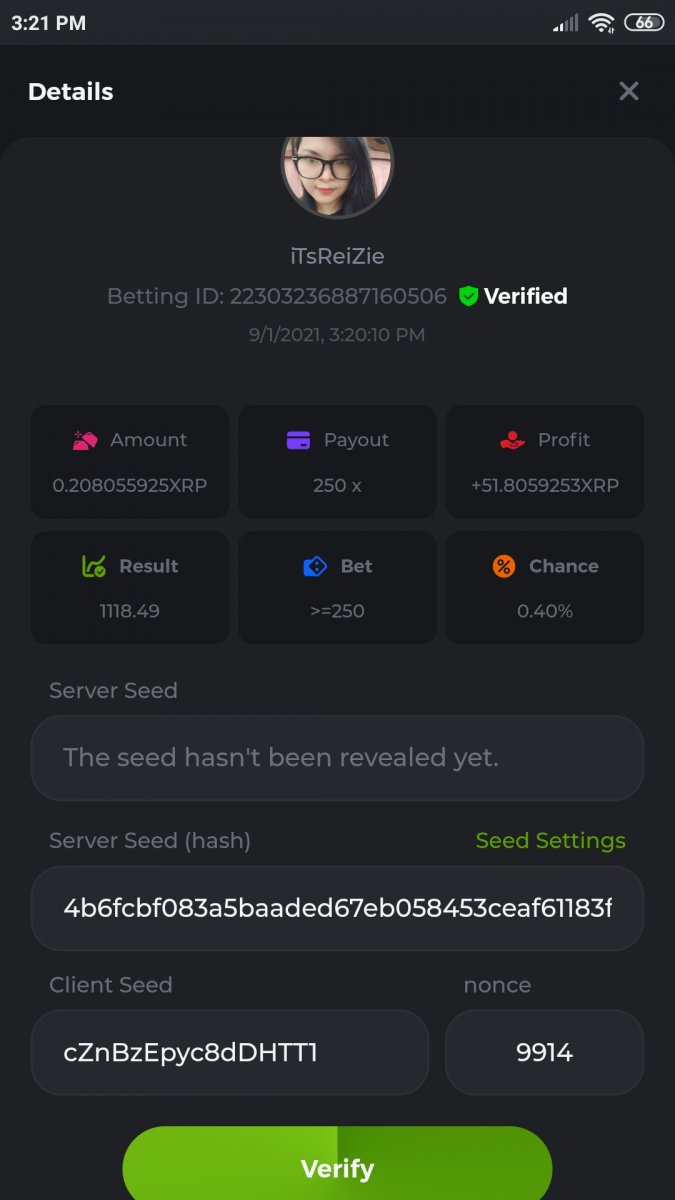
Task: Tap the green Verified shield icon
Action: tap(468, 296)
